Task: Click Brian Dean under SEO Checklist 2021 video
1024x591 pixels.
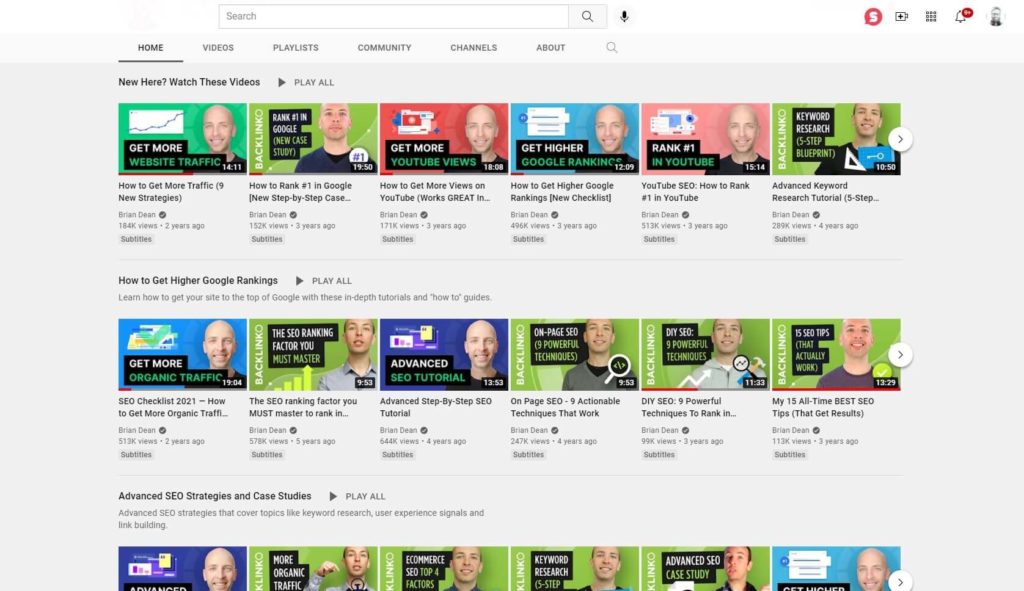Action: pos(137,430)
